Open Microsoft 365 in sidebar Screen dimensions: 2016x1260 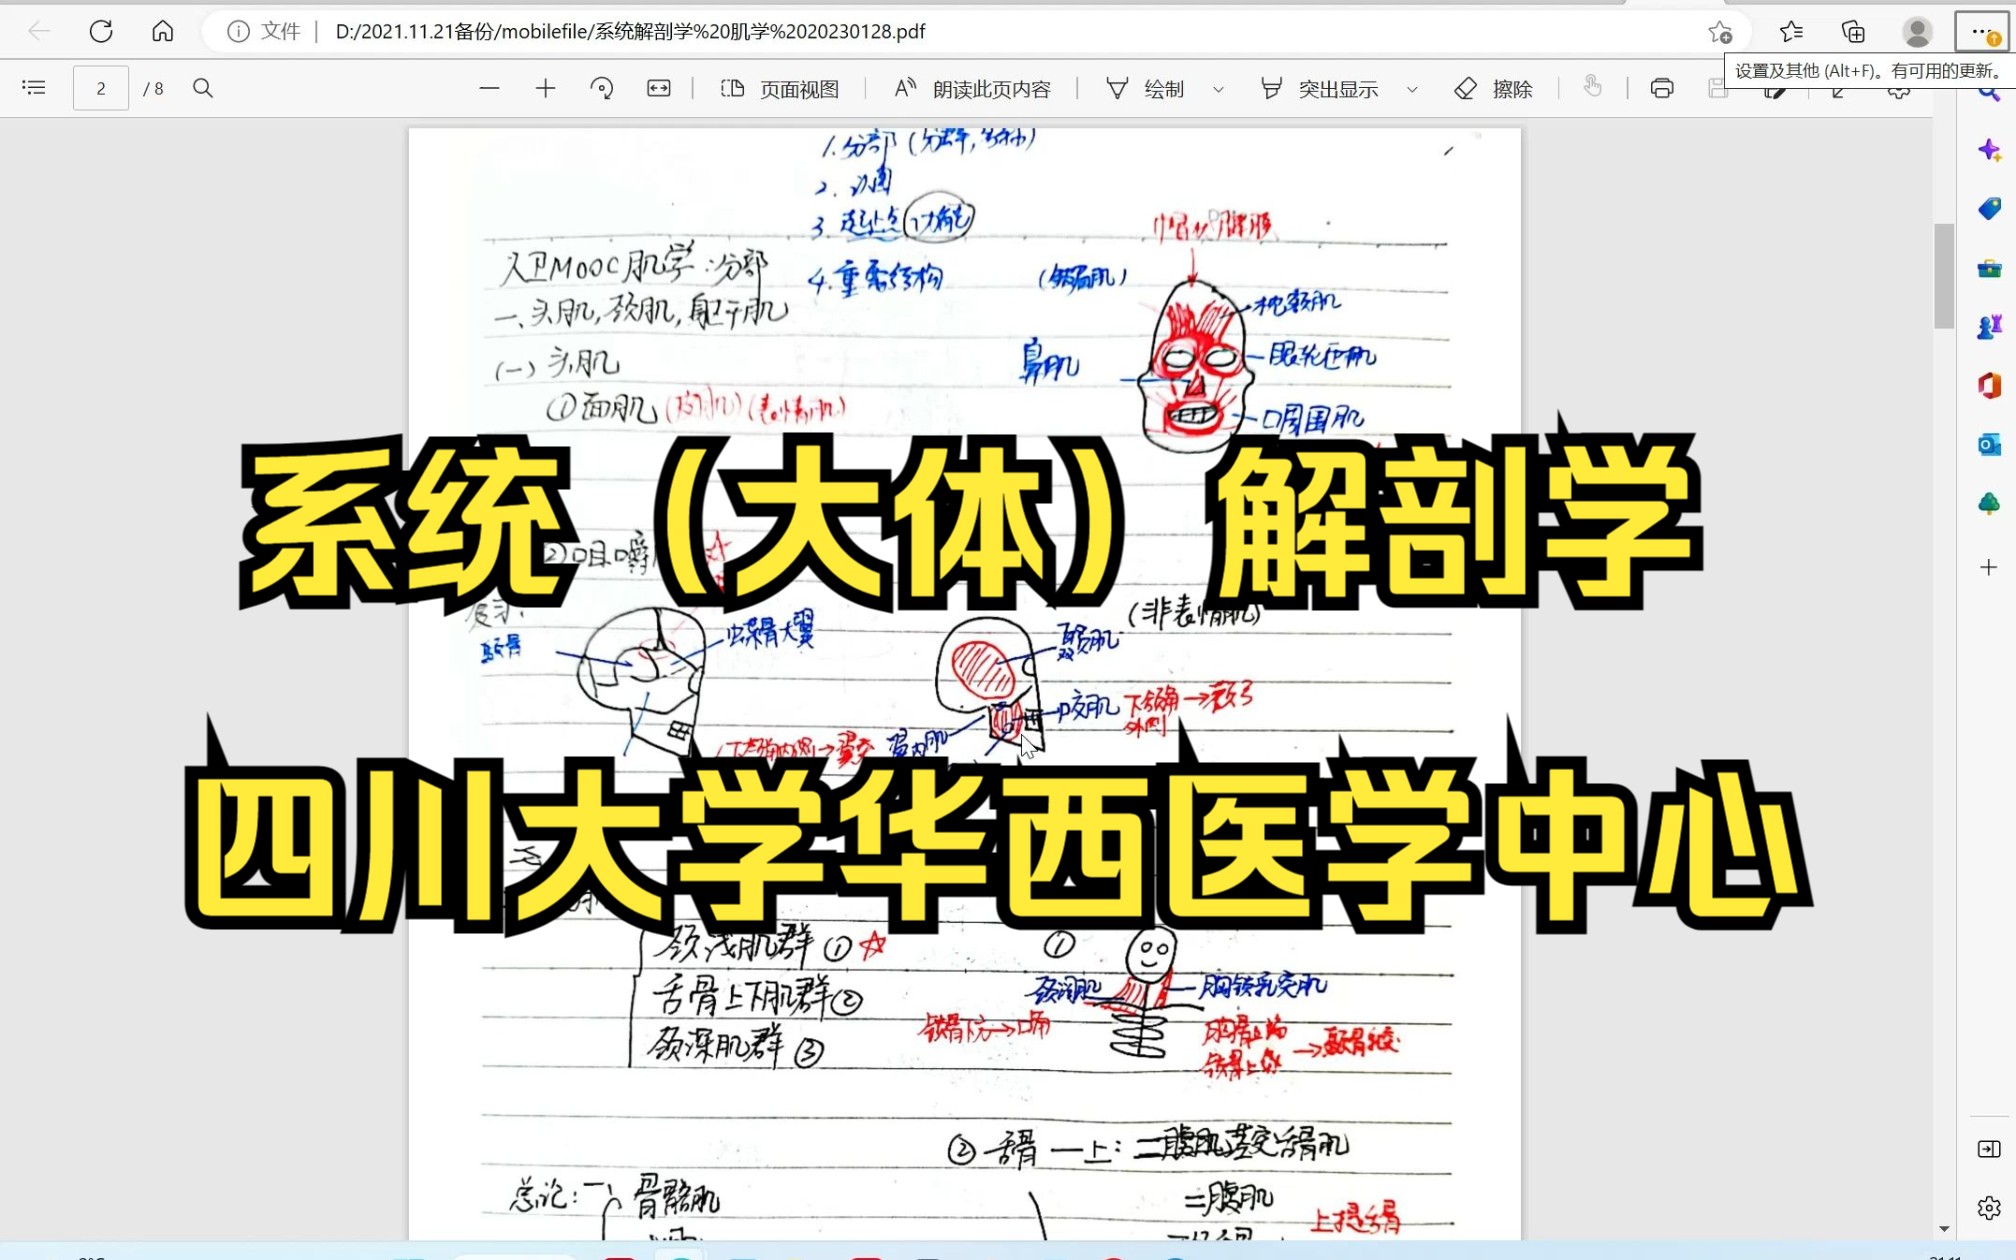coord(1989,385)
